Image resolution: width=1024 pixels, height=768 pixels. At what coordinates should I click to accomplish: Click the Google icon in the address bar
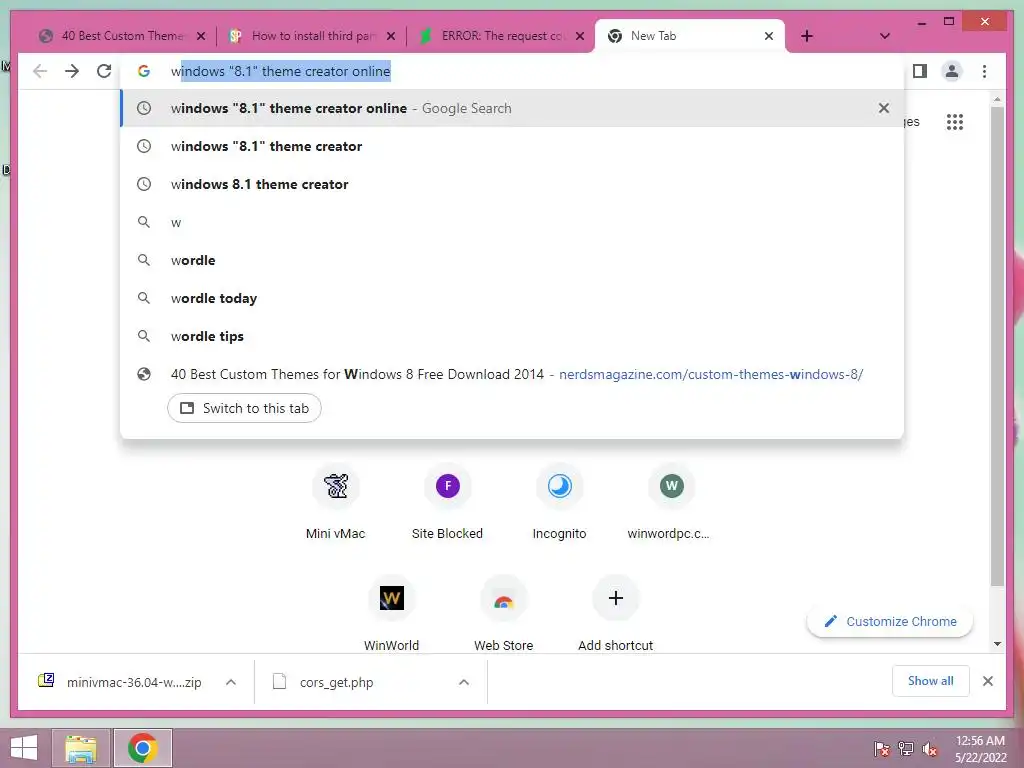click(x=144, y=71)
